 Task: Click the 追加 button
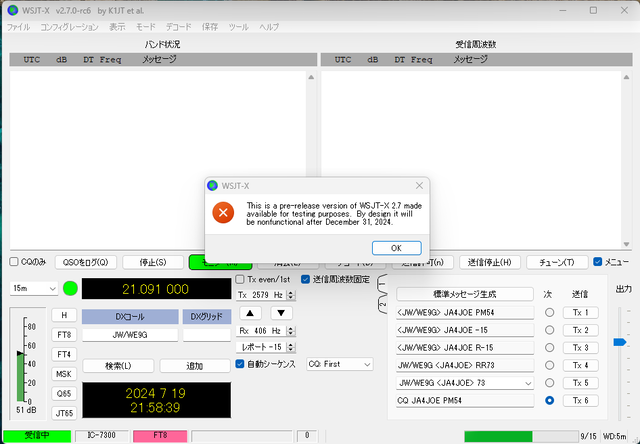[195, 366]
